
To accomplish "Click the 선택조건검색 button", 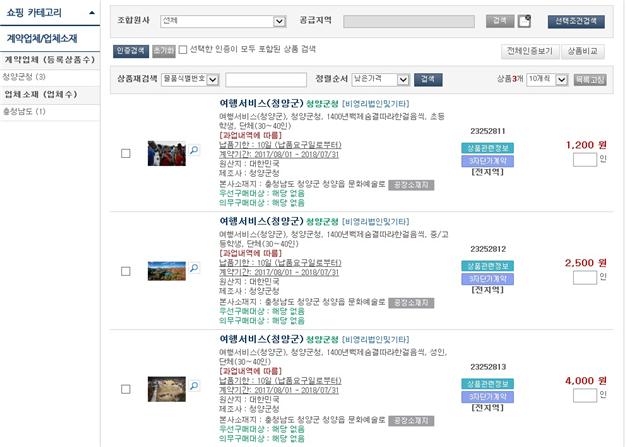I will 576,22.
